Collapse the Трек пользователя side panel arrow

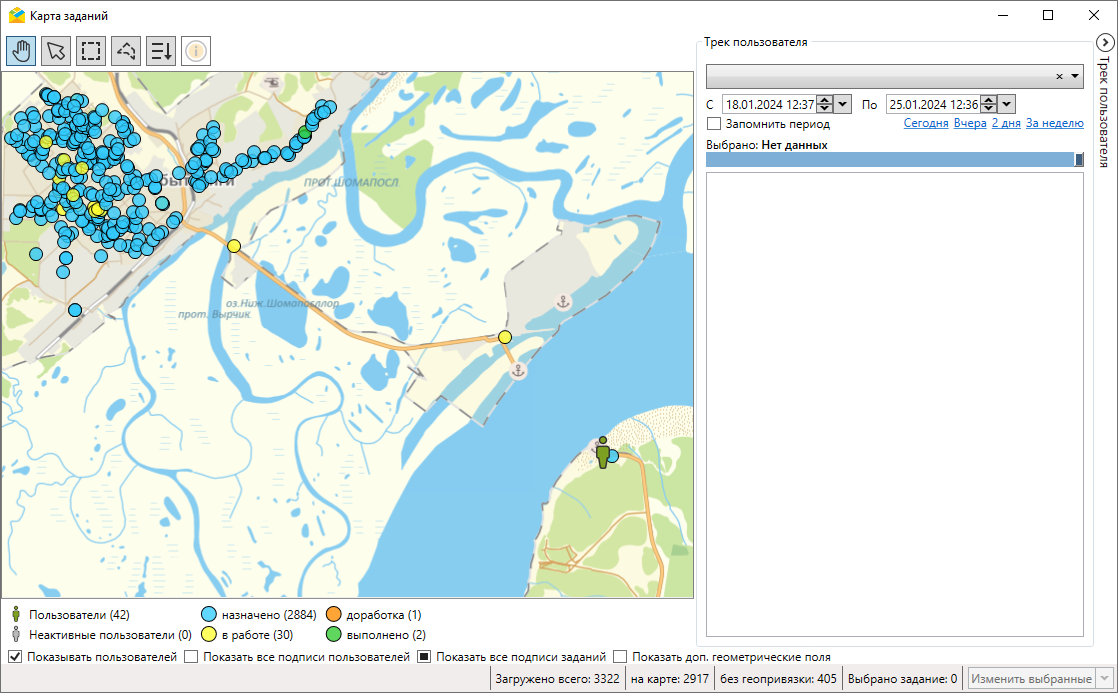point(1104,43)
